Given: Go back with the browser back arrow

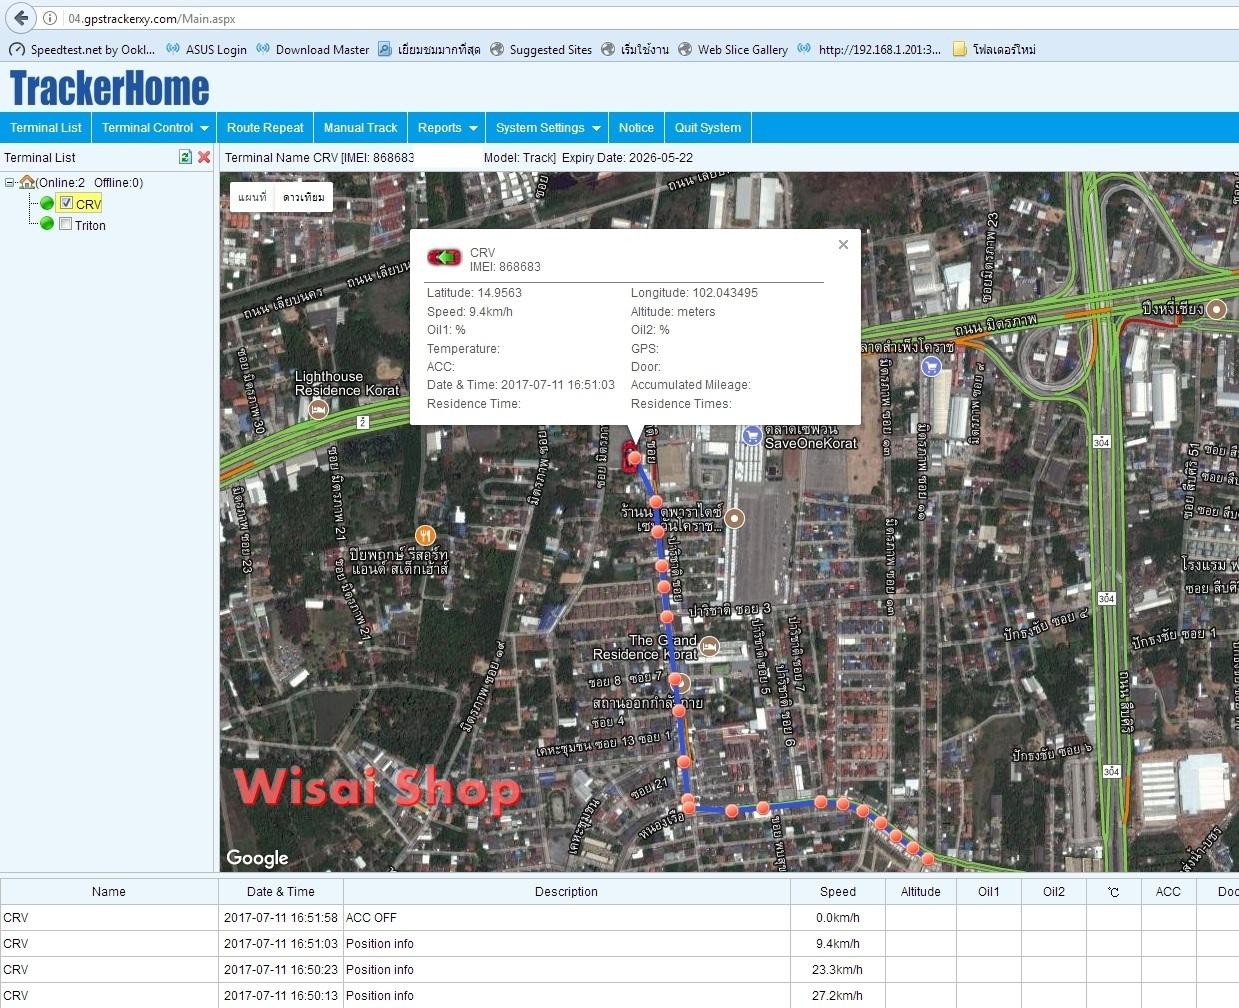Looking at the screenshot, I should pos(22,18).
